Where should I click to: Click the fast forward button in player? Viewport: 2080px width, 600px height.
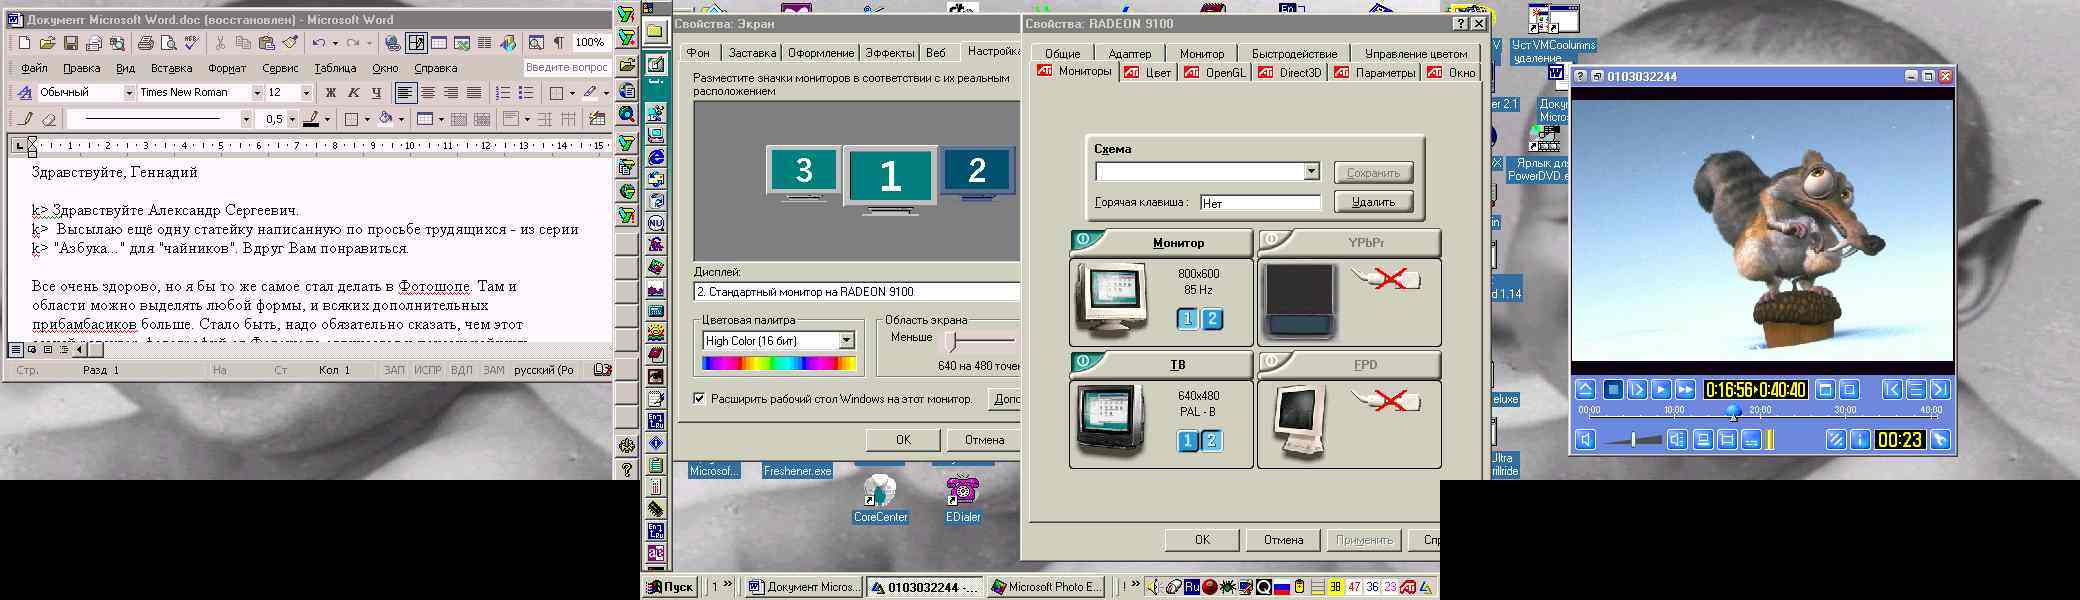(x=1685, y=390)
